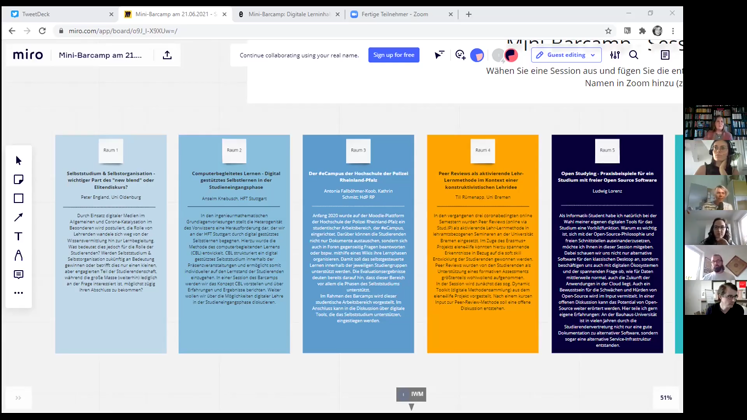Select the cursor tool in Miro toolbar
747x420 pixels.
pos(18,161)
